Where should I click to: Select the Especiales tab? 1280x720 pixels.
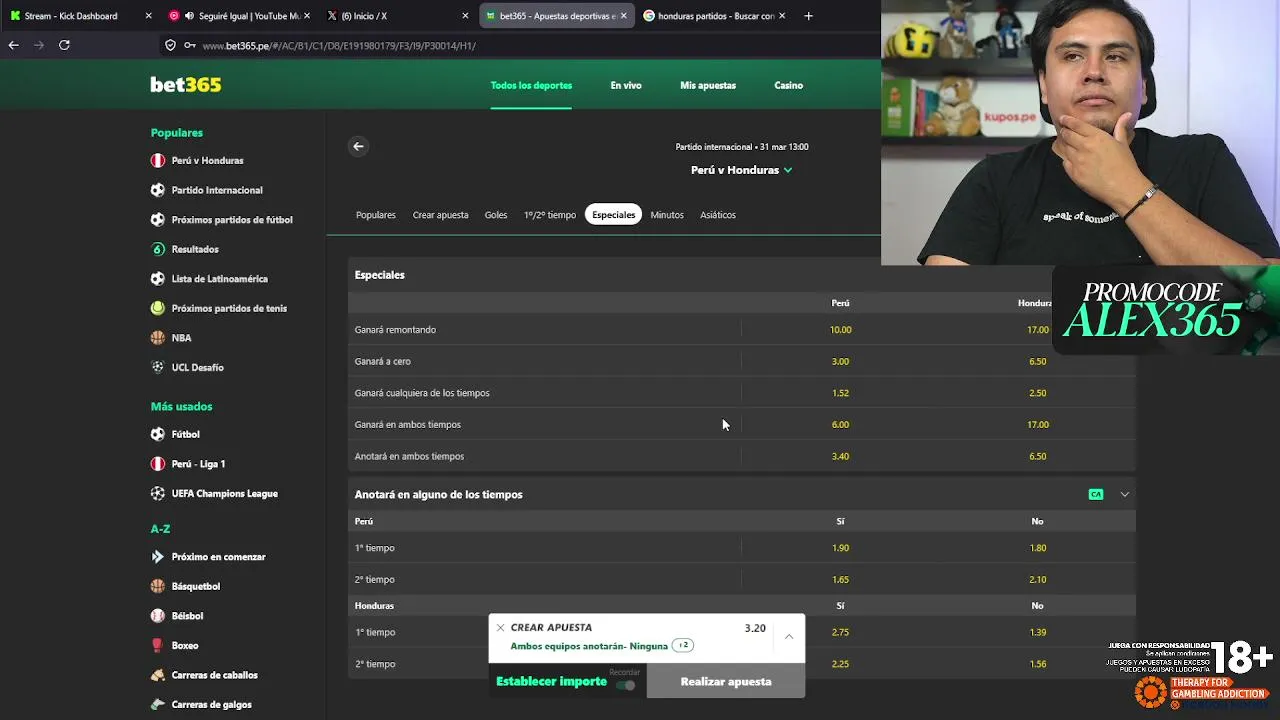click(x=613, y=215)
